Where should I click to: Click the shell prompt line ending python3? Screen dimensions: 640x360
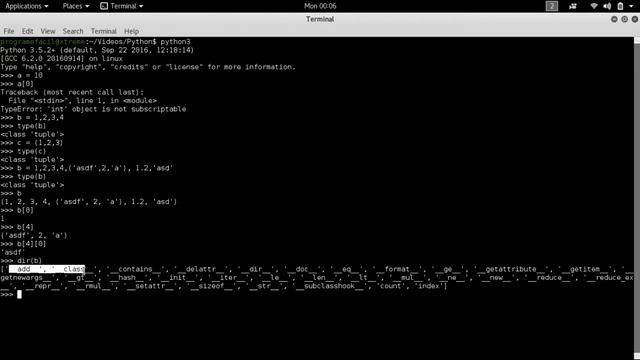pyautogui.click(x=96, y=42)
